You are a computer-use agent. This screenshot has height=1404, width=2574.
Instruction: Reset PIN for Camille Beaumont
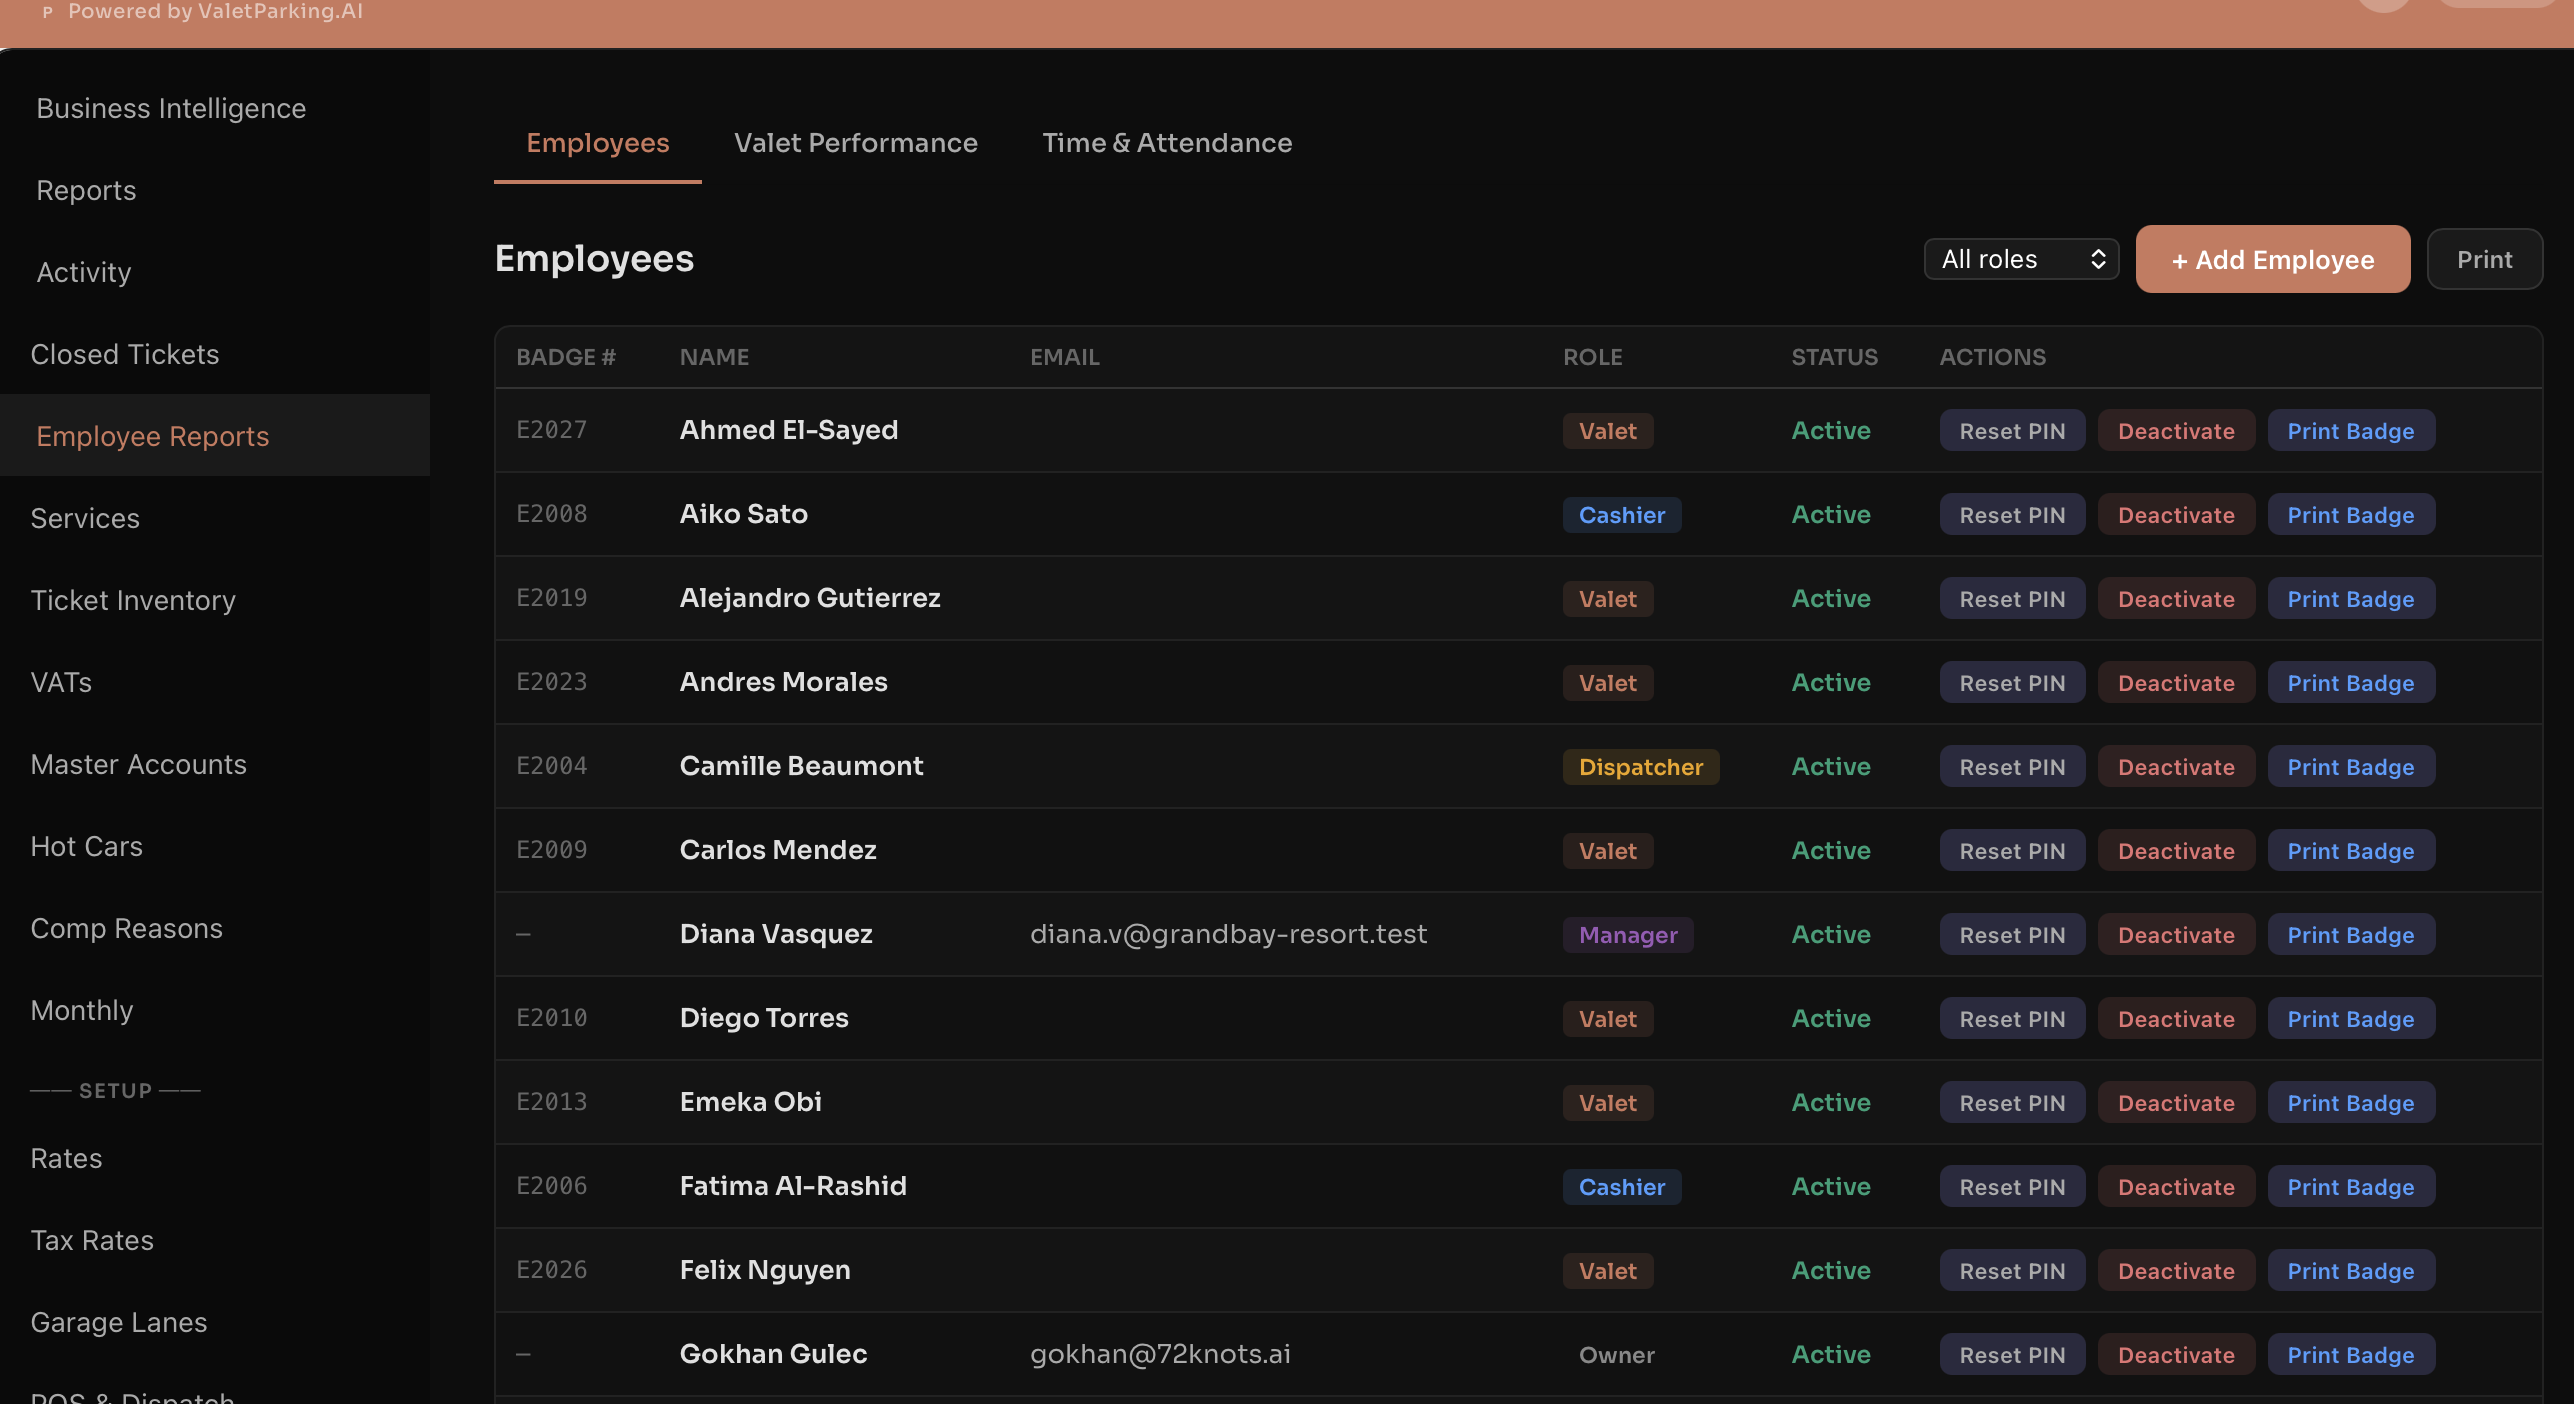coord(2012,766)
